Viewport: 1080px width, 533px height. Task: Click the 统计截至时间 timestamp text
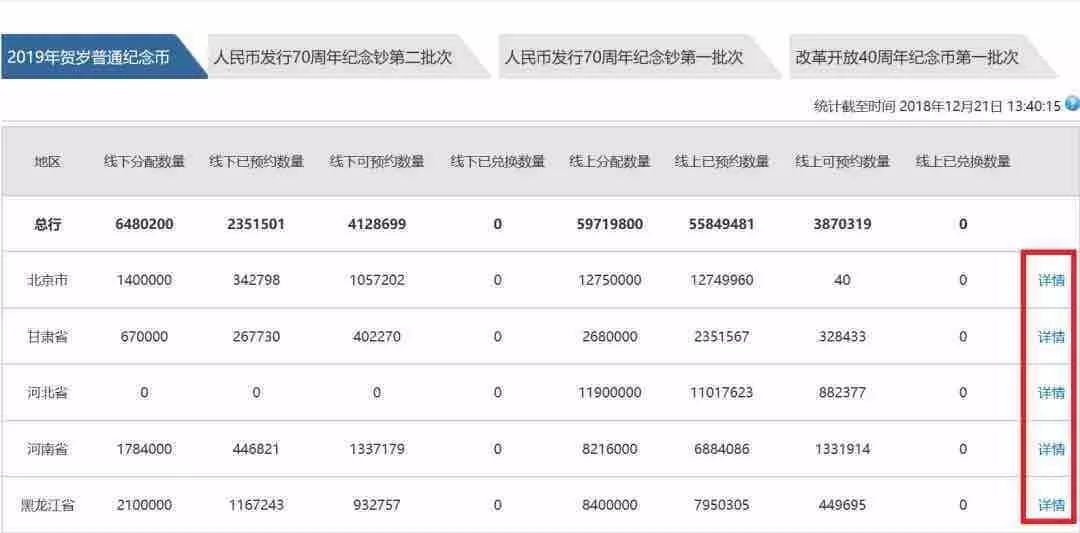click(937, 106)
